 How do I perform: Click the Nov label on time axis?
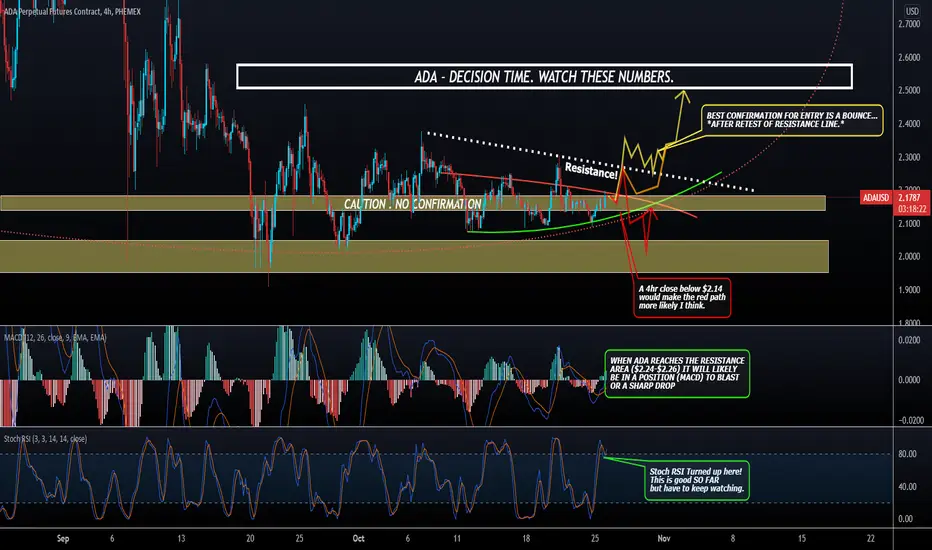pos(664,539)
